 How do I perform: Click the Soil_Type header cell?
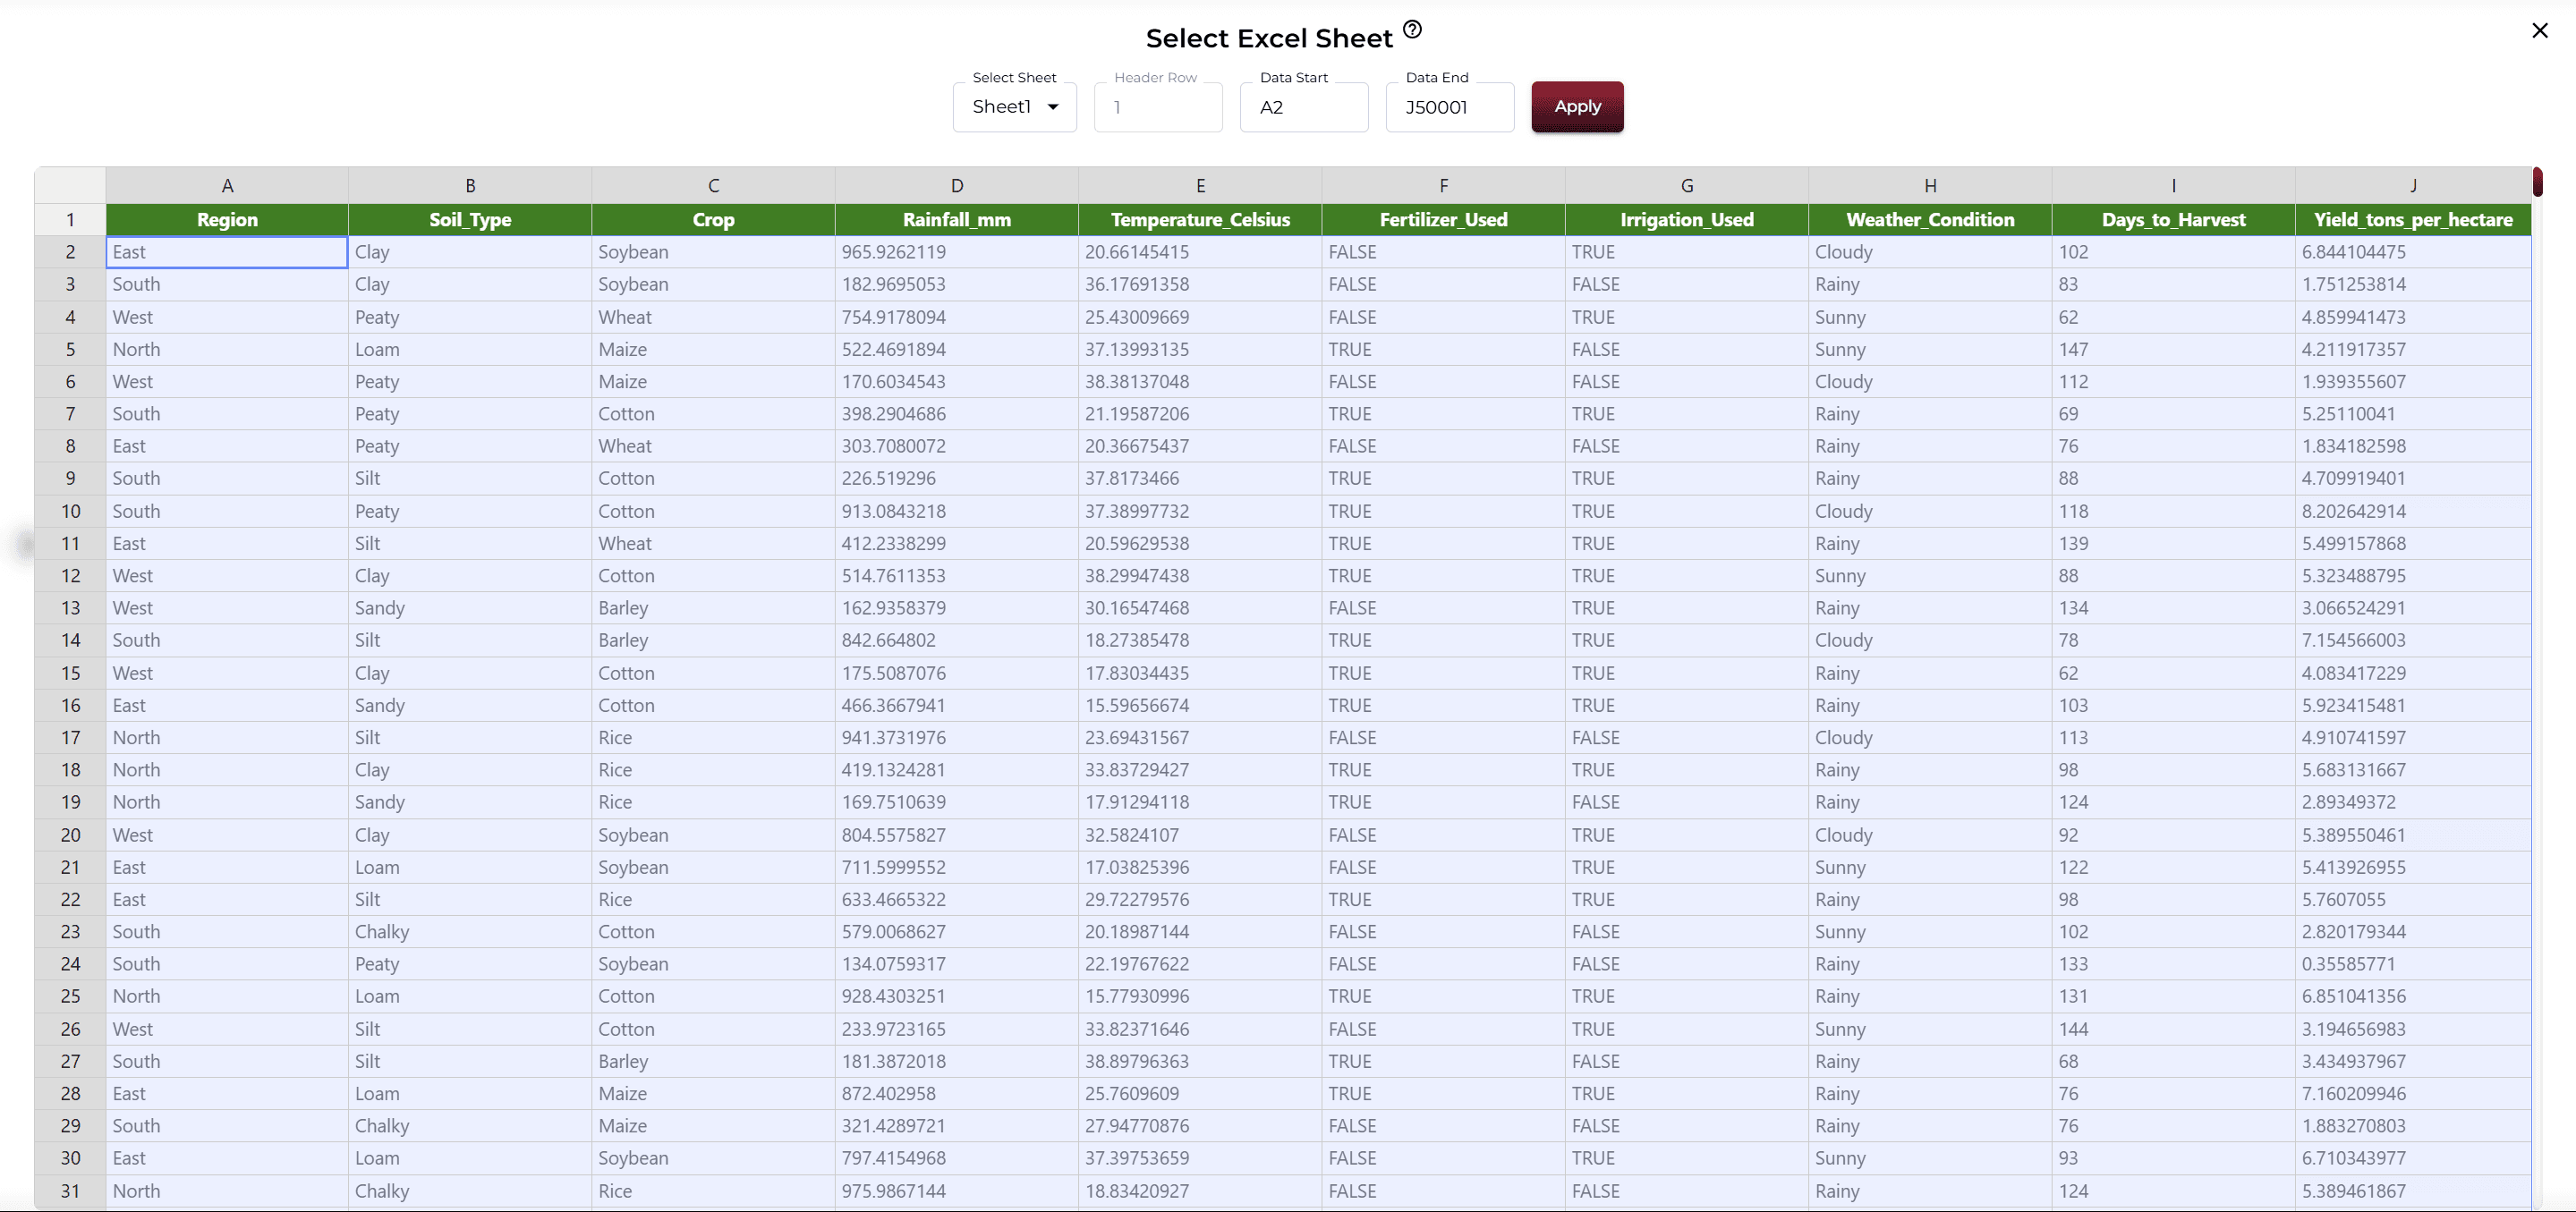(470, 220)
